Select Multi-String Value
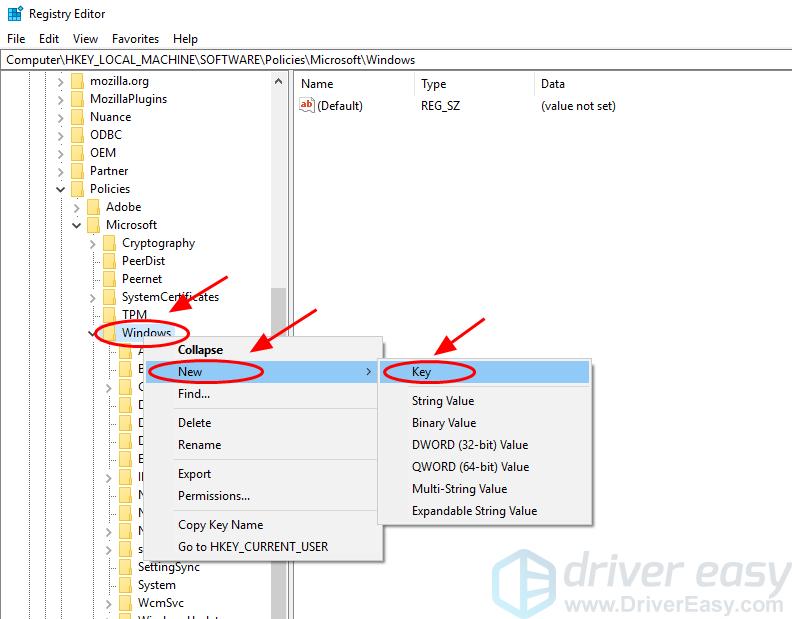 485,489
